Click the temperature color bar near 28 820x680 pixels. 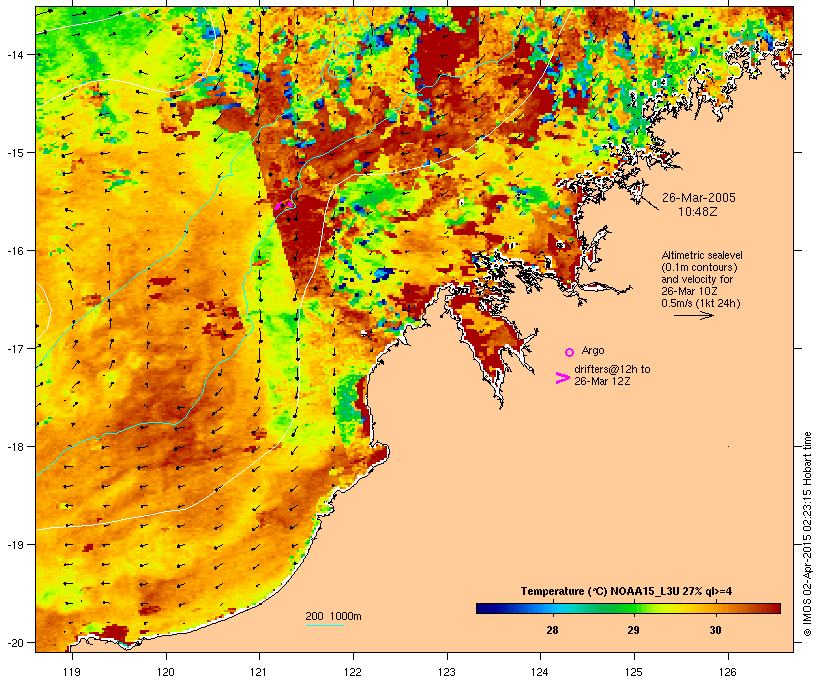click(552, 608)
